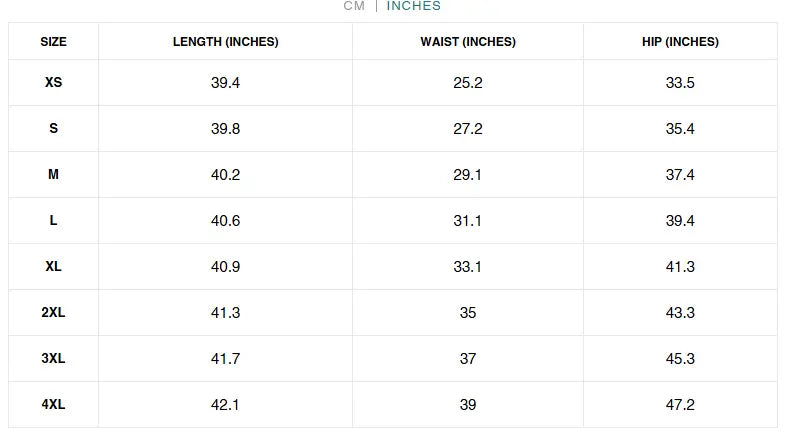This screenshot has width=786, height=438.
Task: Click L hip value 39.4
Action: pos(680,221)
